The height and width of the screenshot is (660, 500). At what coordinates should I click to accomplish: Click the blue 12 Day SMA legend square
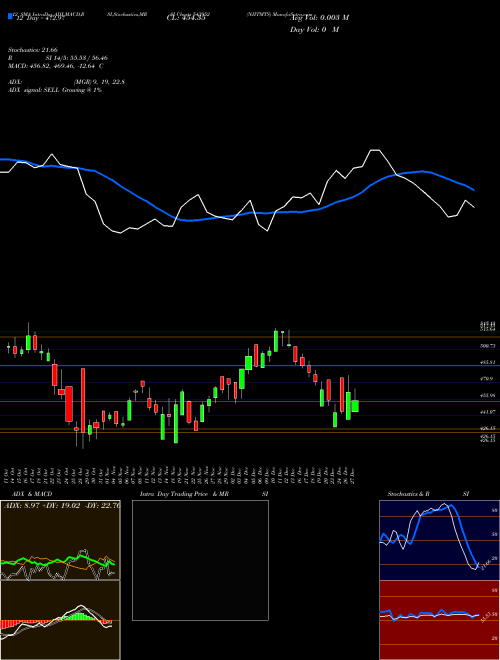click(x=10, y=16)
